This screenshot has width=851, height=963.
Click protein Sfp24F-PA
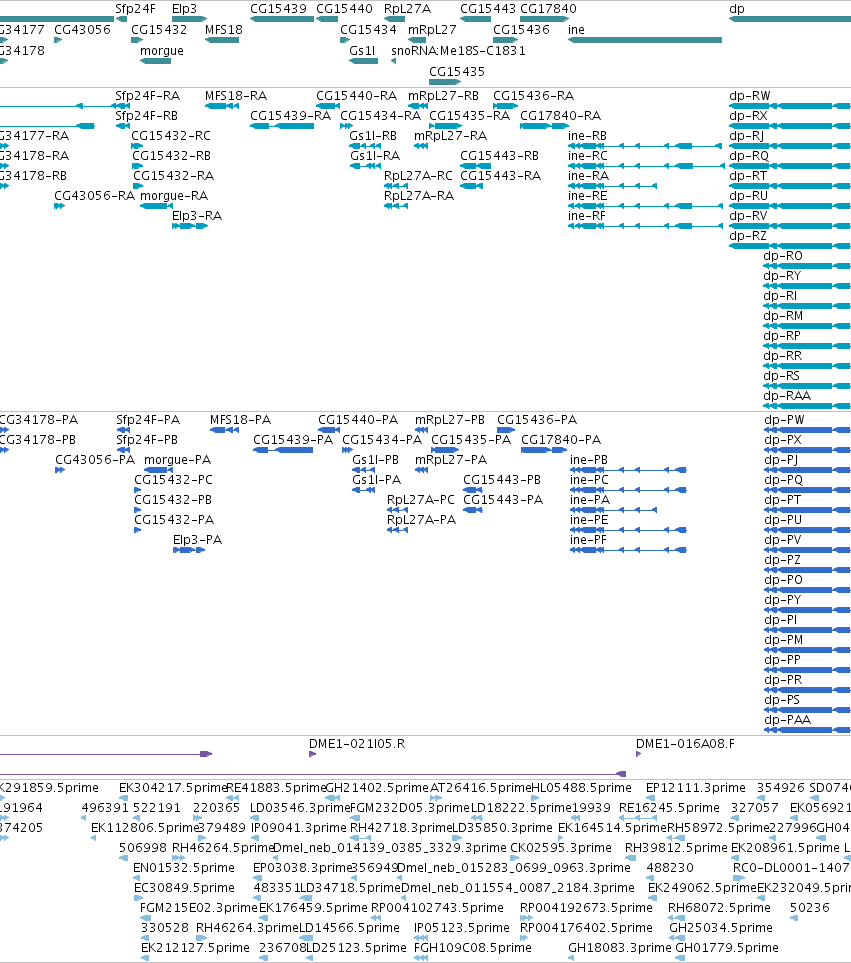click(x=148, y=420)
